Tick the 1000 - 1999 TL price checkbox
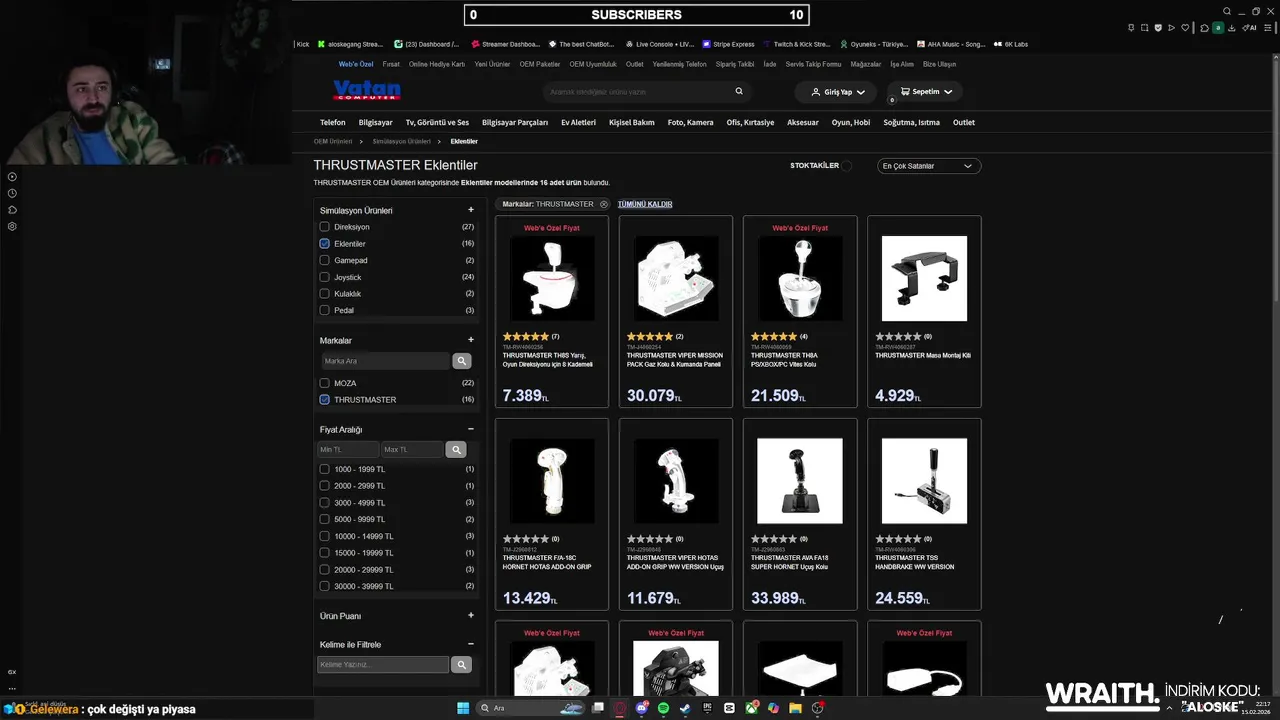The height and width of the screenshot is (720, 1280). pyautogui.click(x=324, y=469)
